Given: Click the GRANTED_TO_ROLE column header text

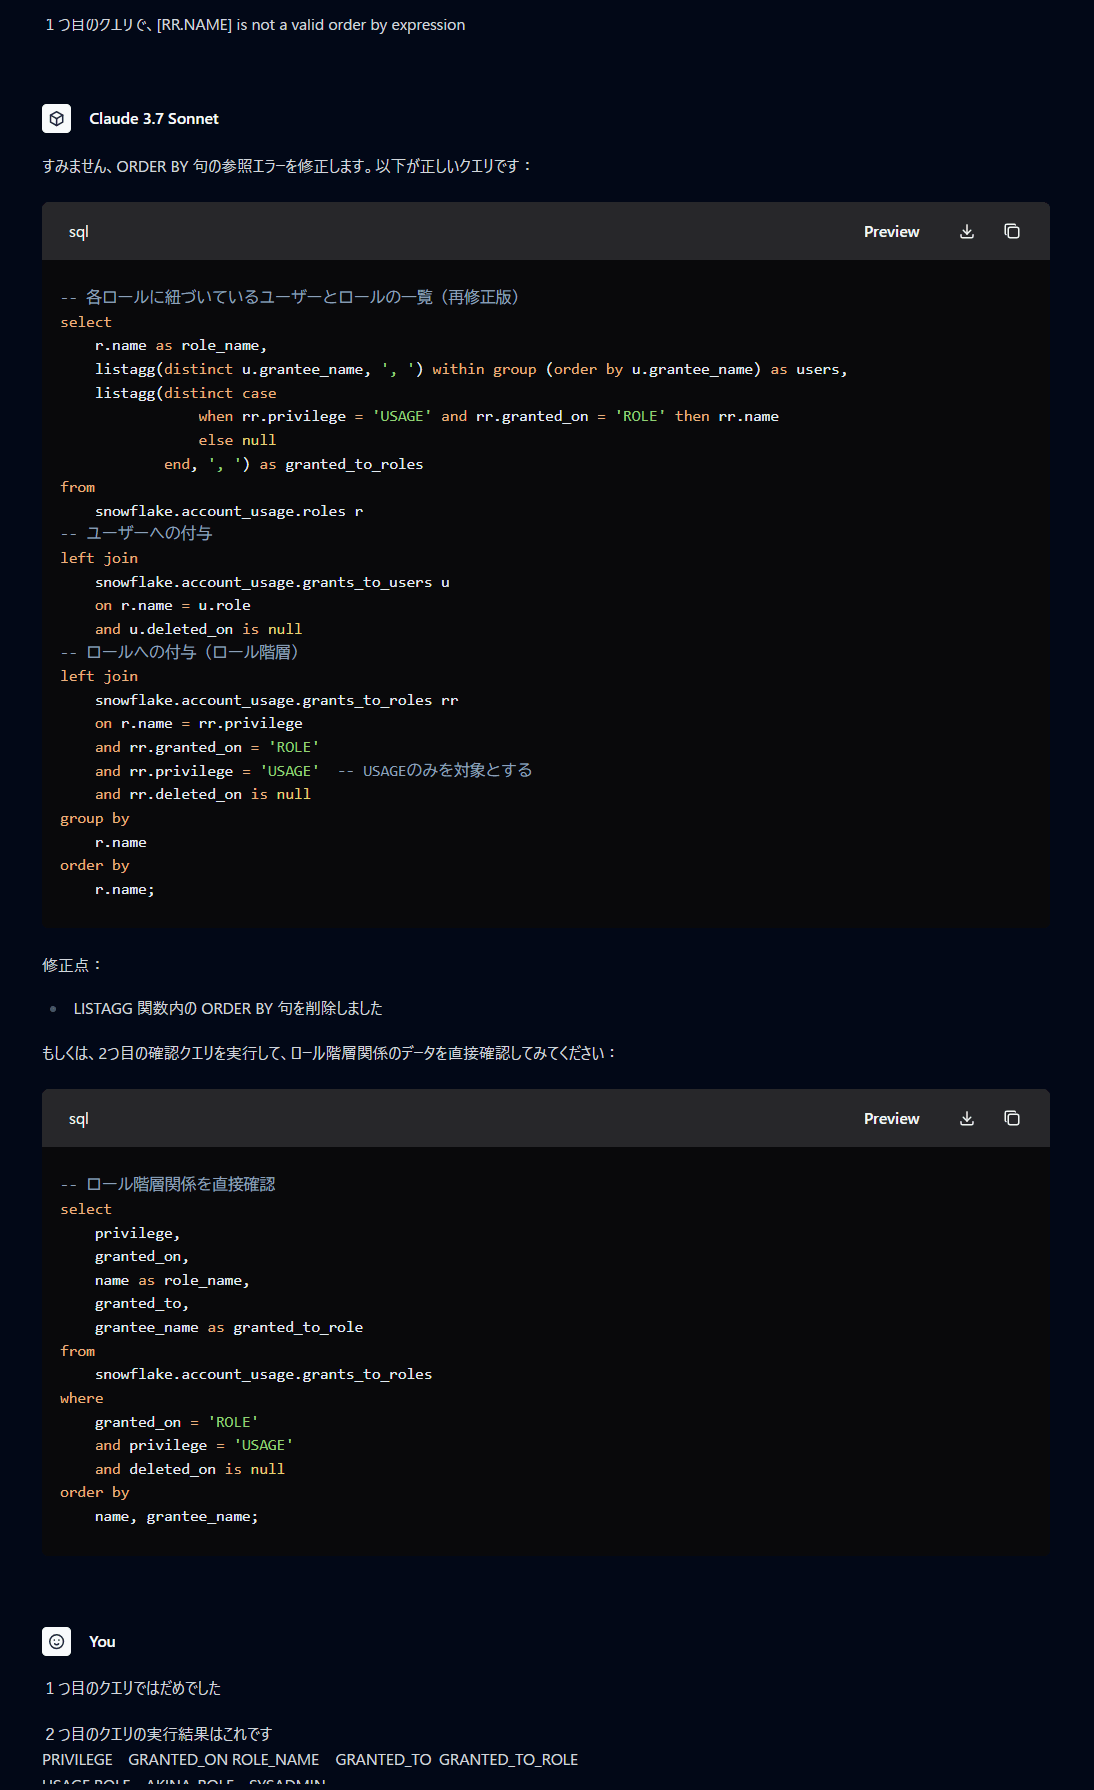Looking at the screenshot, I should tap(508, 1759).
